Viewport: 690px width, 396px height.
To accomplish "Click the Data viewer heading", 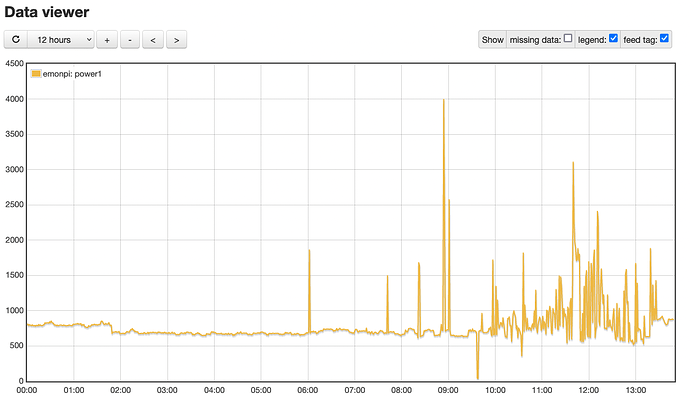I will coord(47,12).
